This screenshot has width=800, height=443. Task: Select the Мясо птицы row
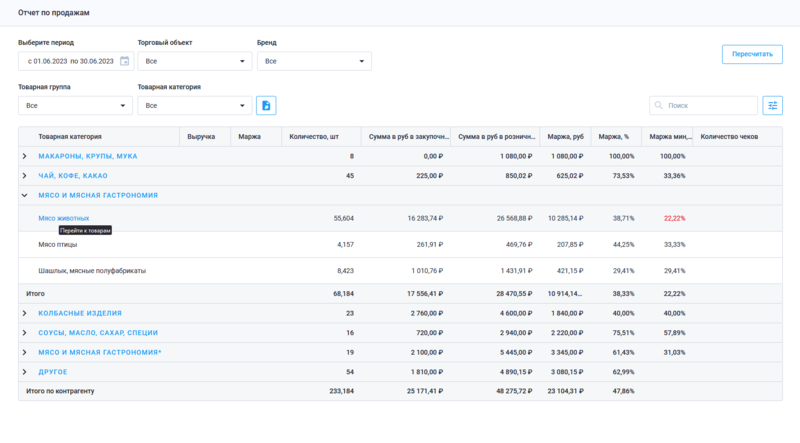(400, 244)
